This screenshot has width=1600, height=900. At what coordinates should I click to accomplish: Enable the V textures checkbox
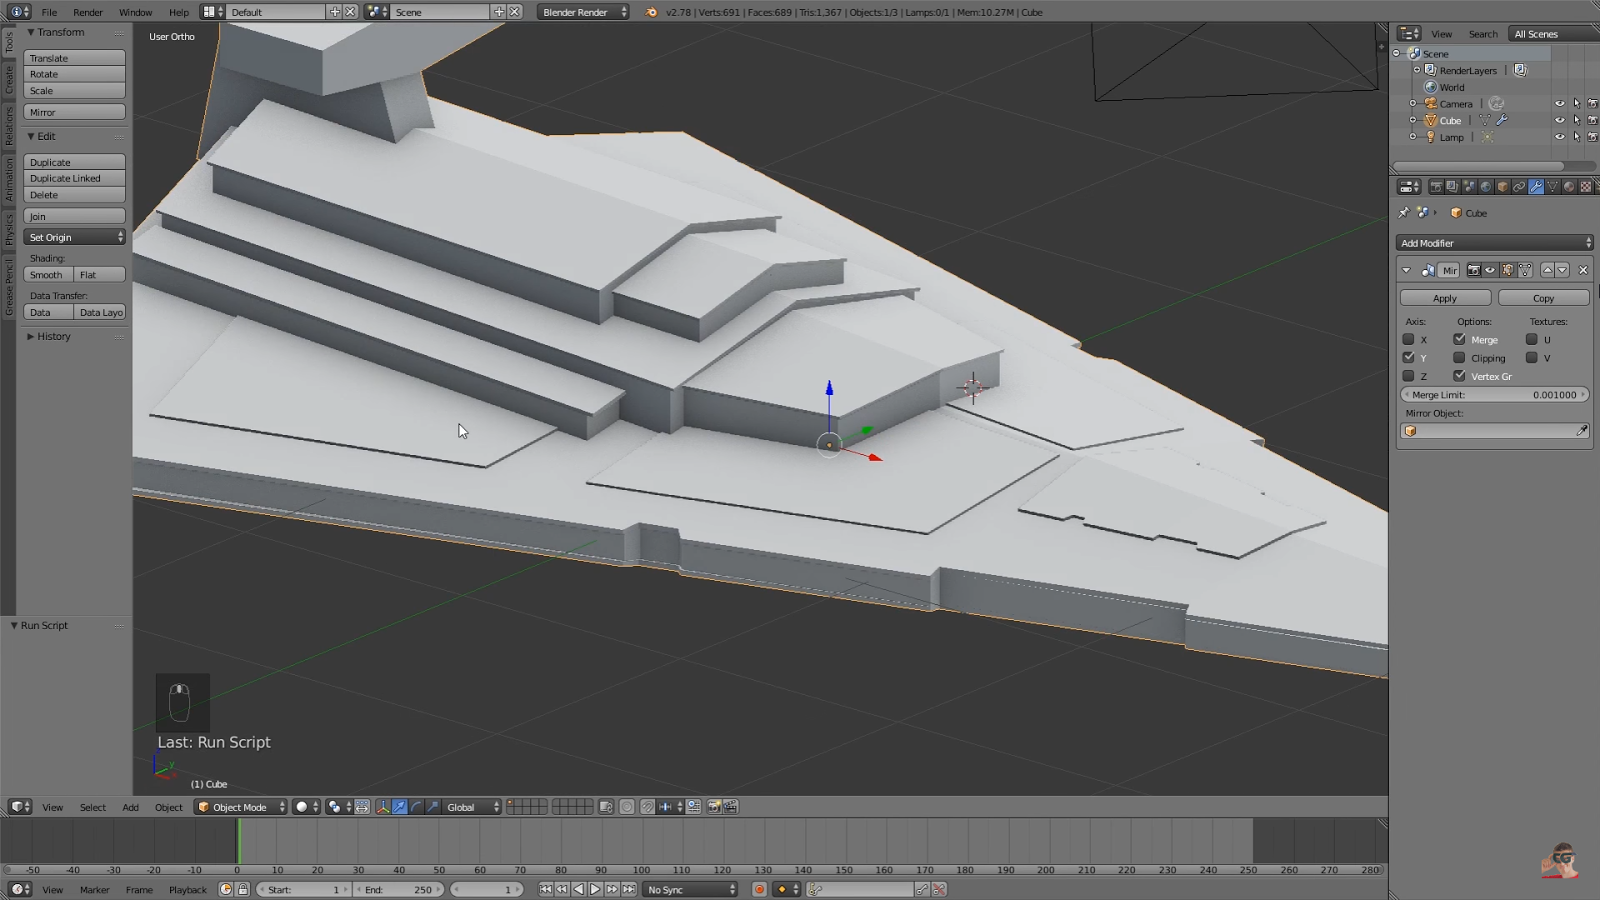(1532, 357)
